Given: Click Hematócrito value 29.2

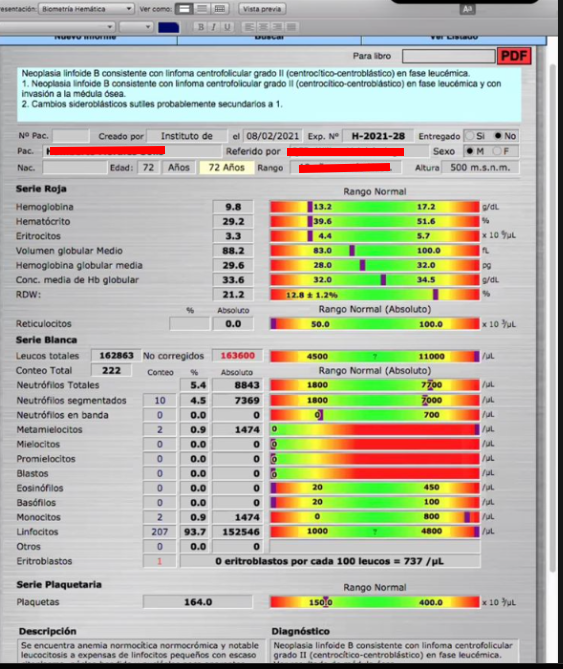Looking at the screenshot, I should (233, 221).
